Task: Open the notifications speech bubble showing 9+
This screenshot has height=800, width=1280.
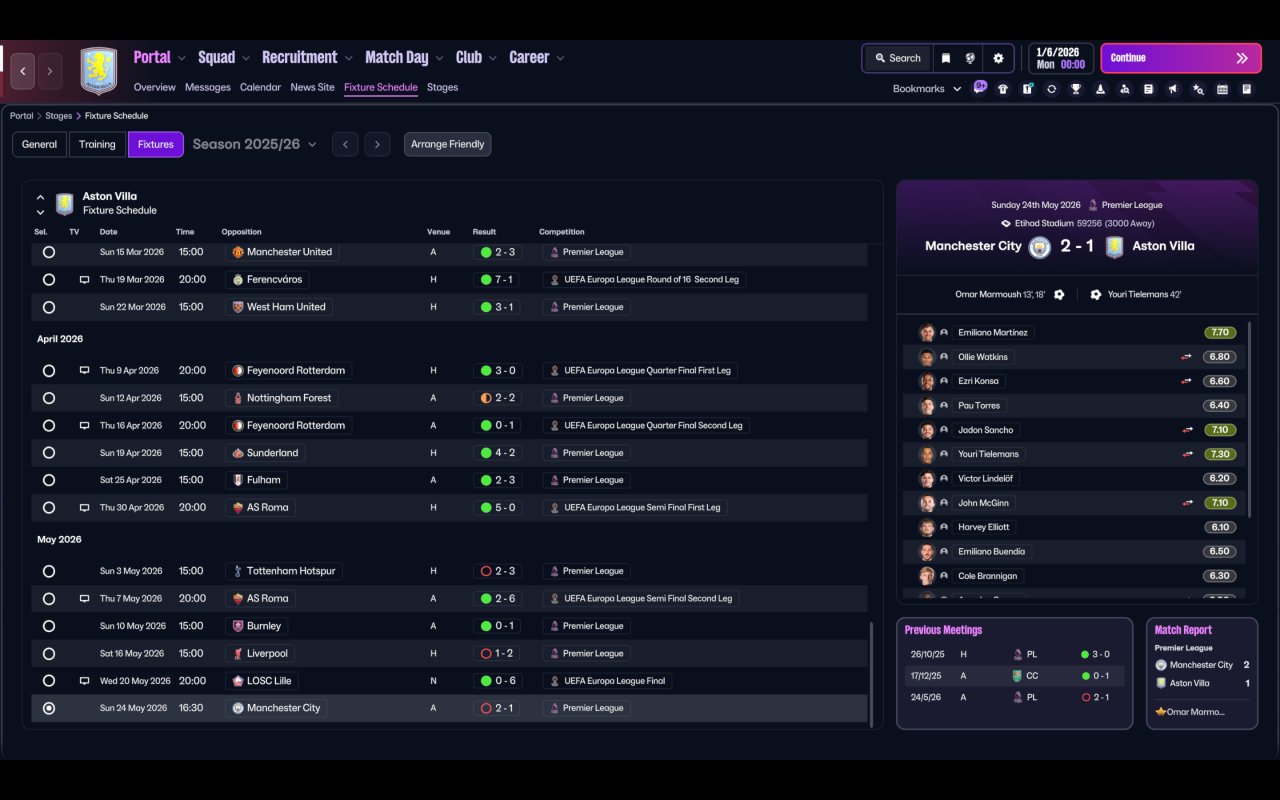Action: 980,87
